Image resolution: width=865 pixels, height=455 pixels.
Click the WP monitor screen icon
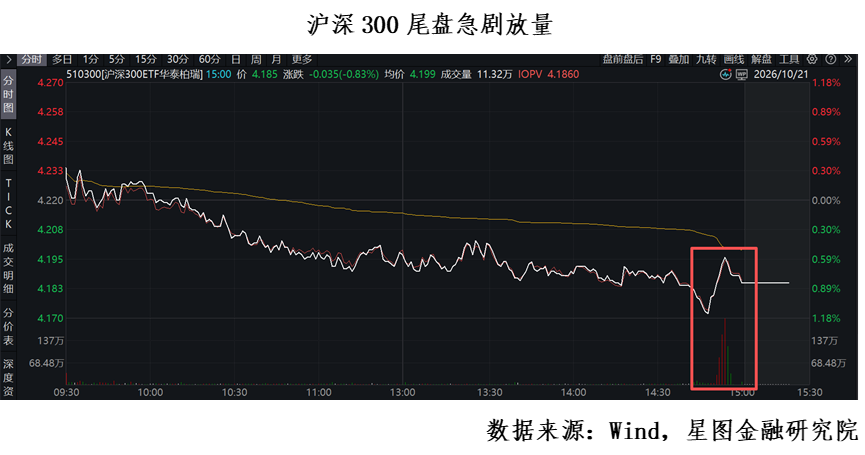click(742, 74)
